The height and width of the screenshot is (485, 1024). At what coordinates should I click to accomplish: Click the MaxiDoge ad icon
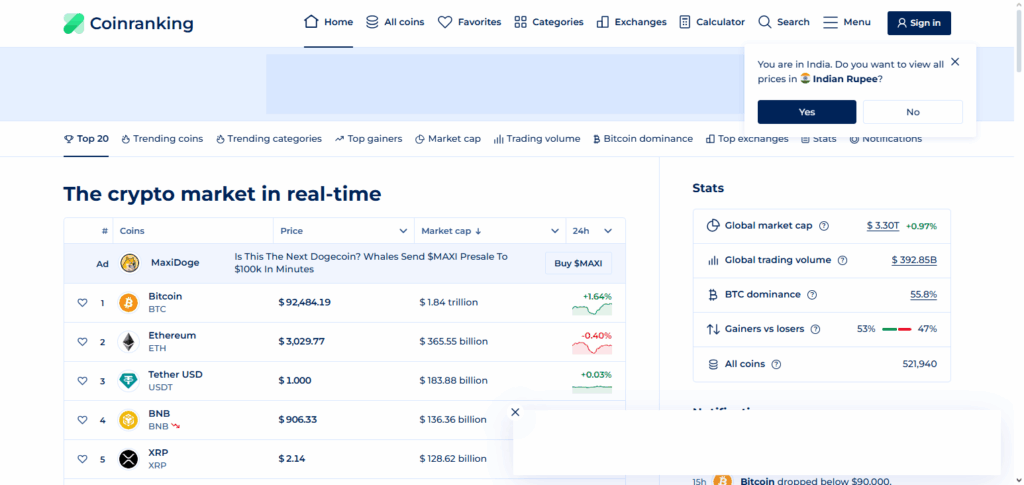(x=130, y=263)
